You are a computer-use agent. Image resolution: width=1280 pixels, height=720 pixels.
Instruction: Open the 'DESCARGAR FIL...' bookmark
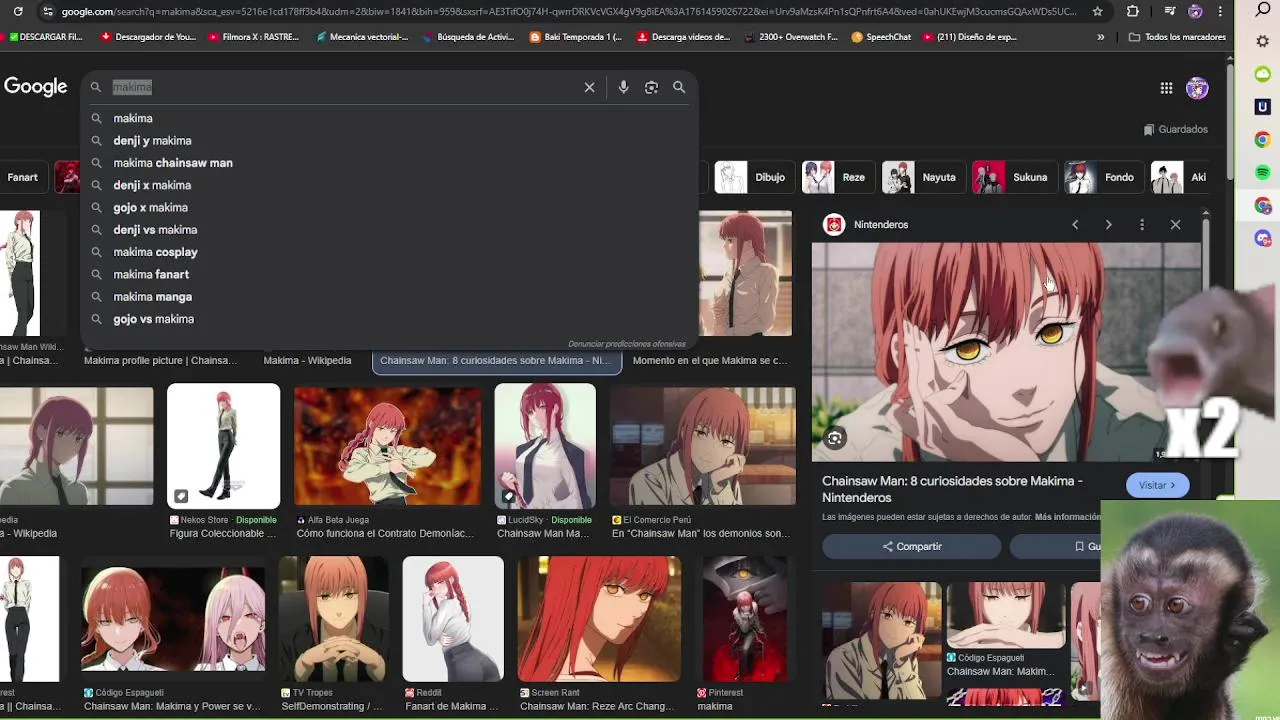pyautogui.click(x=45, y=37)
